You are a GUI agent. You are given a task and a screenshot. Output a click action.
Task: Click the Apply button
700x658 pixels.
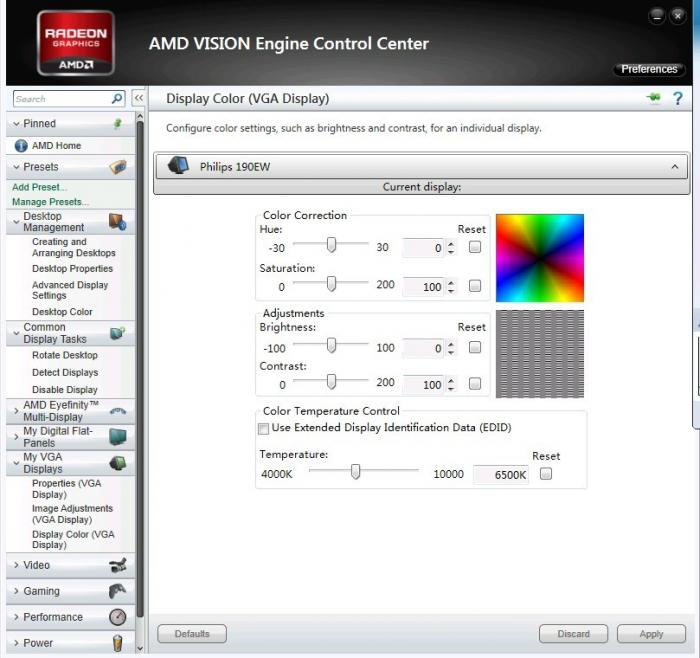651,633
